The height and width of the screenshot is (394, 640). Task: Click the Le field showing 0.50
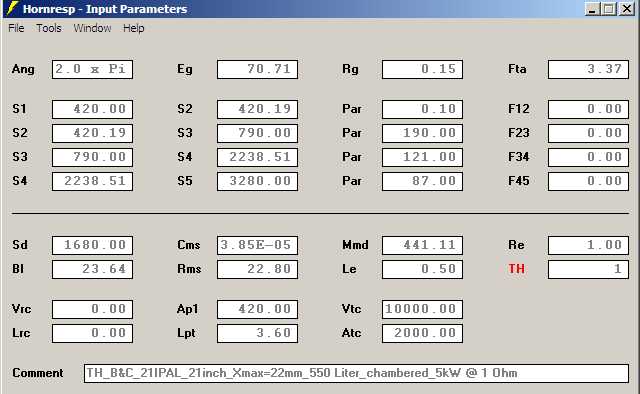(x=422, y=269)
